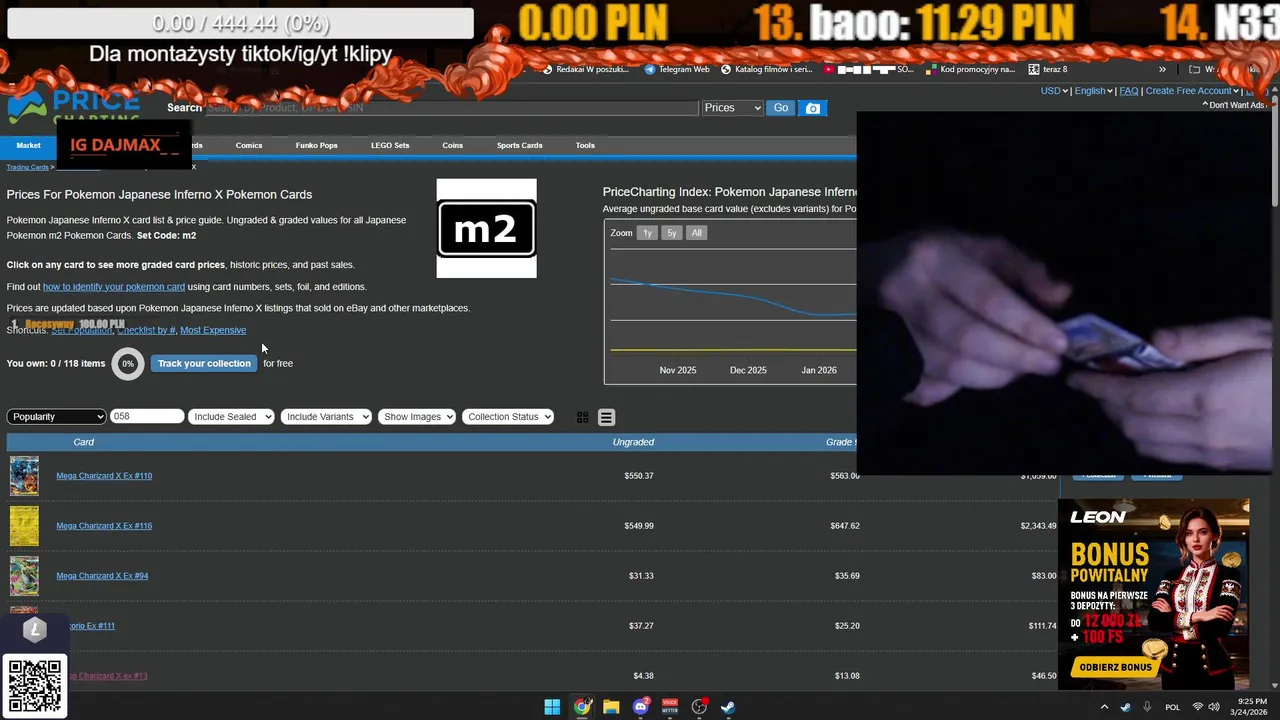This screenshot has width=1280, height=720.
Task: Open Mega Charizard X Ex #110 link
Action: tap(104, 476)
